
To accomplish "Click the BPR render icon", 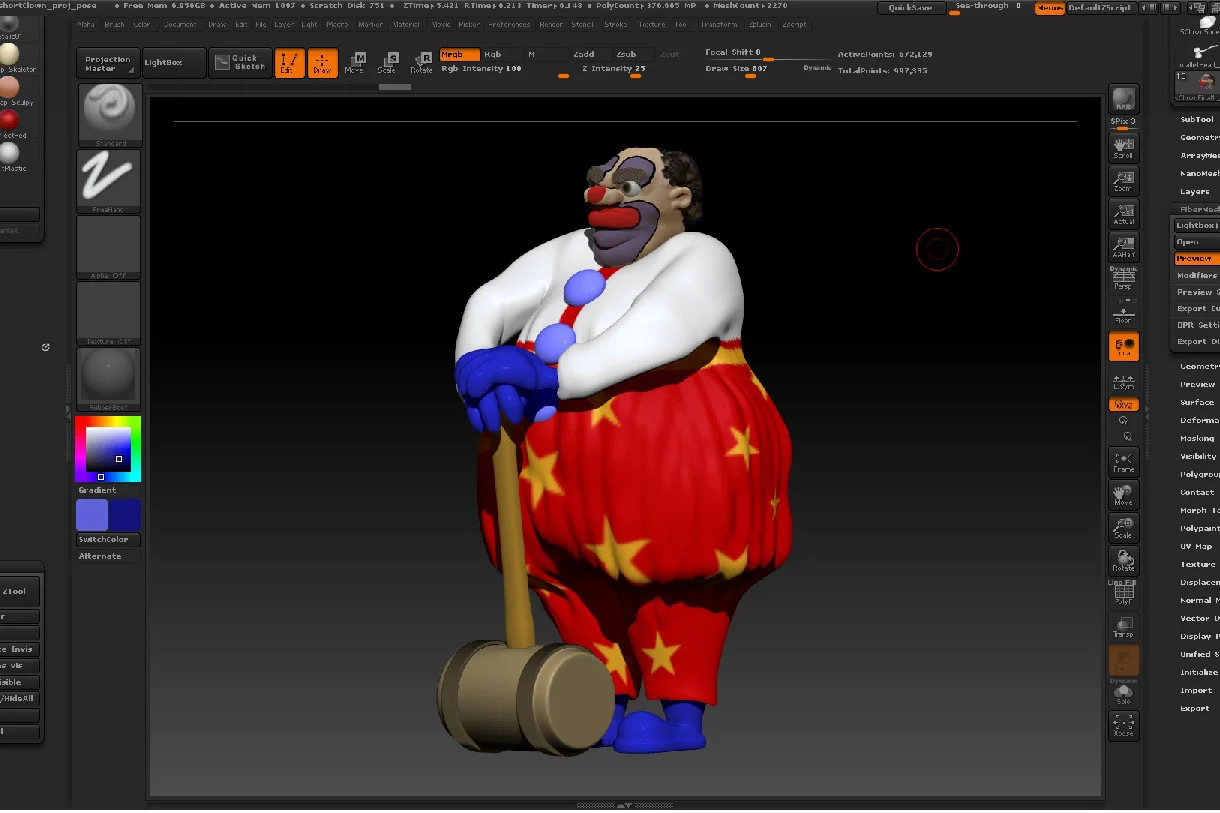I will [1123, 99].
